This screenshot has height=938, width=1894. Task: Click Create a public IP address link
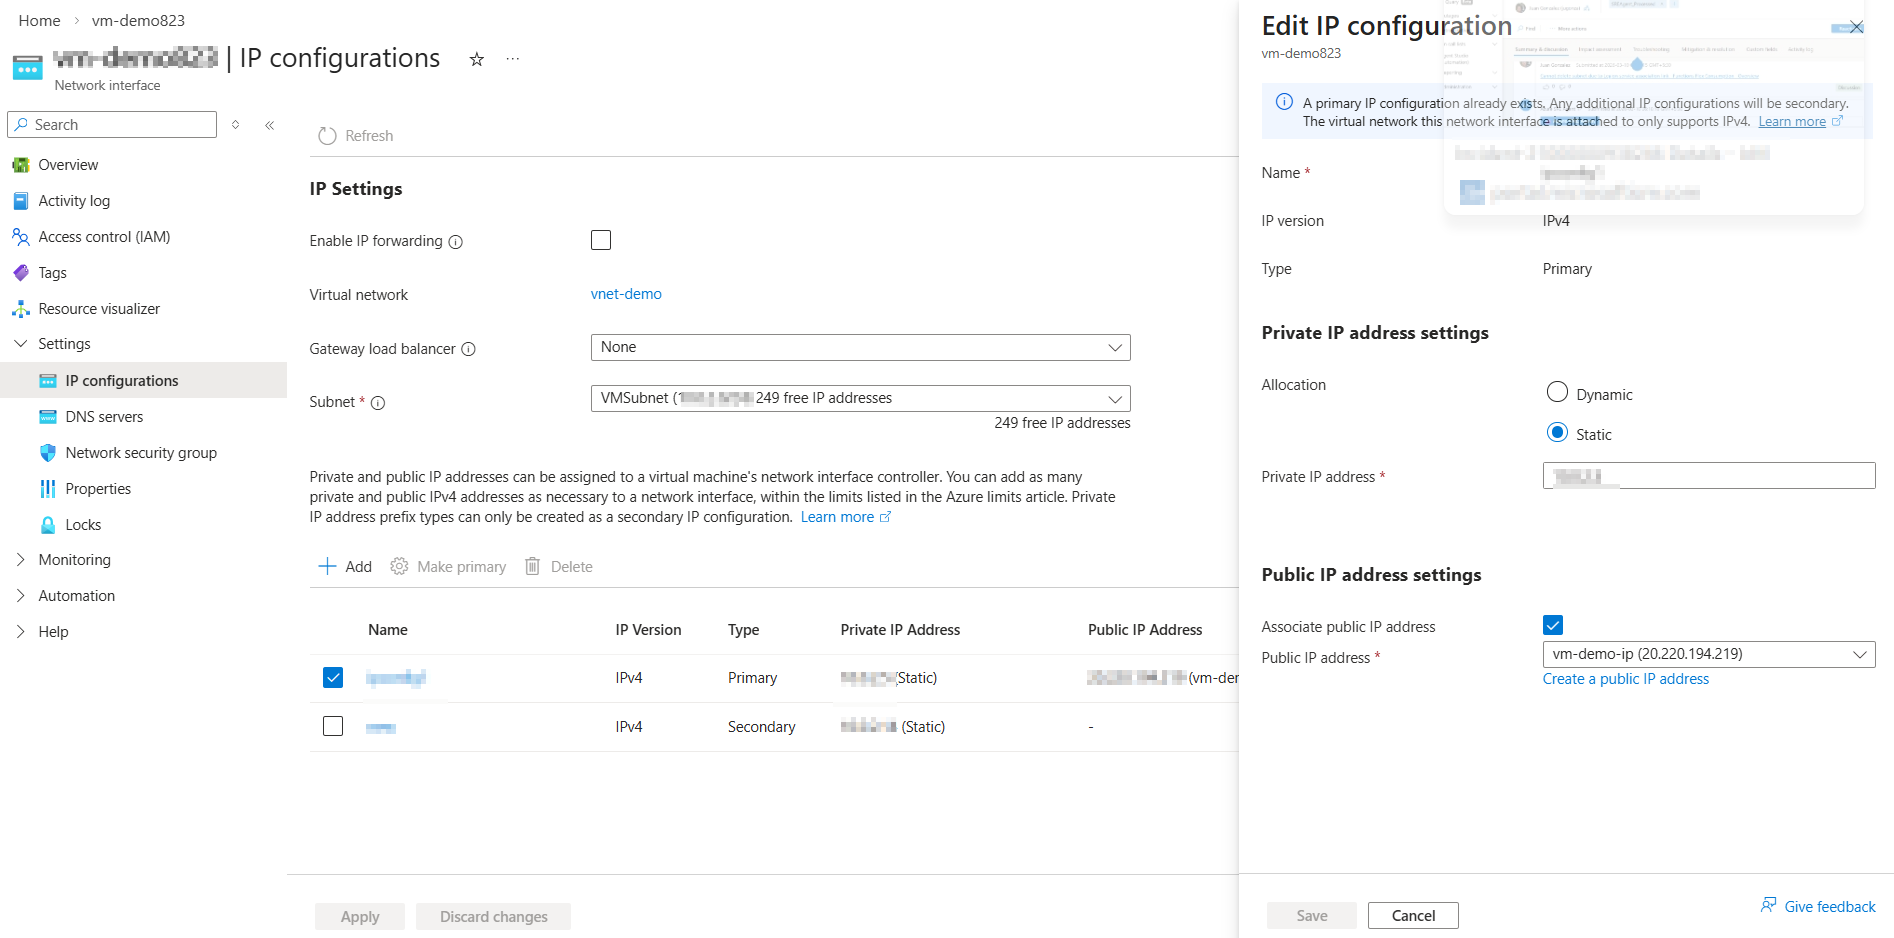[1626, 679]
